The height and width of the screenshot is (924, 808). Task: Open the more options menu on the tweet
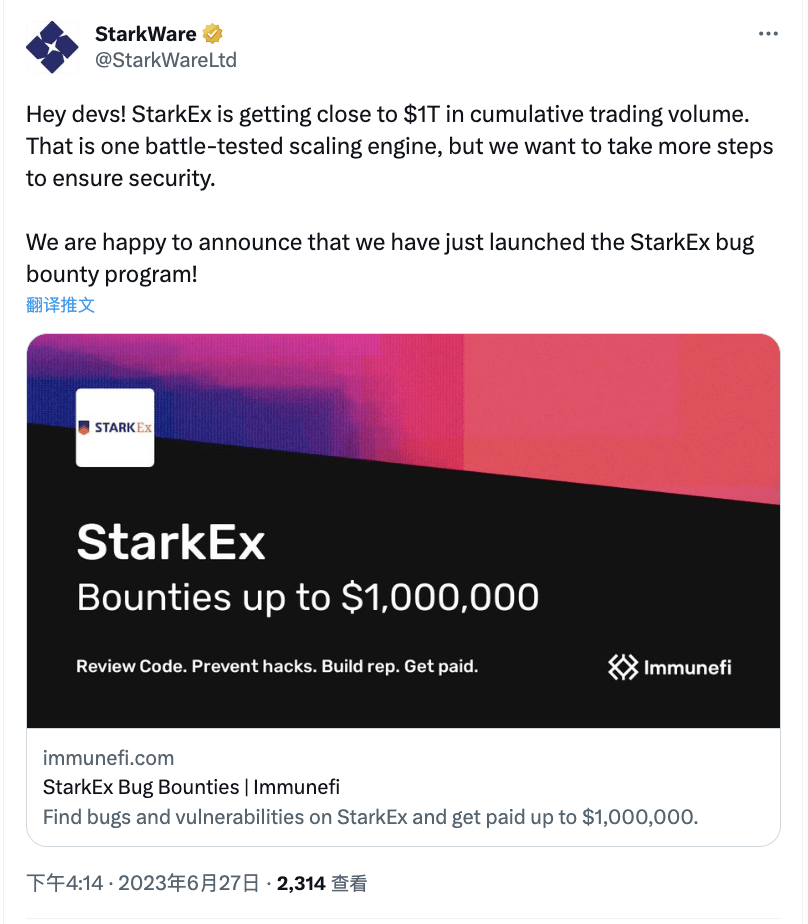click(x=768, y=32)
